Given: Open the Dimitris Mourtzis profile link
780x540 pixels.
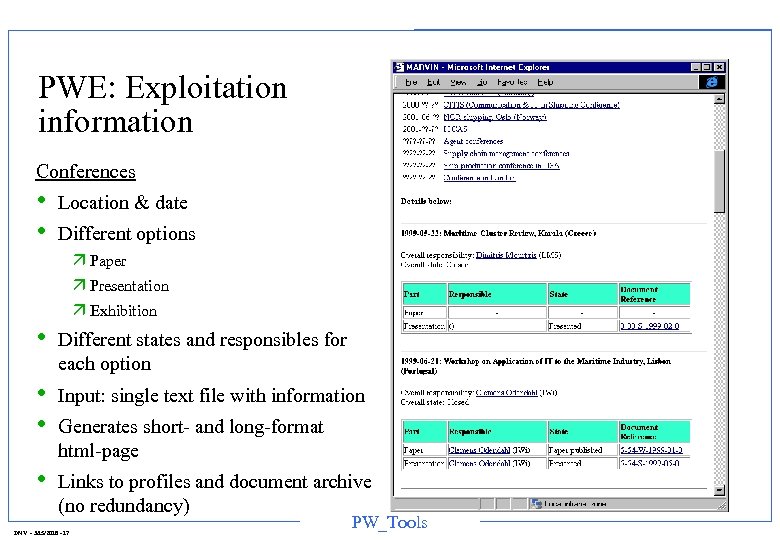Looking at the screenshot, I should 506,255.
